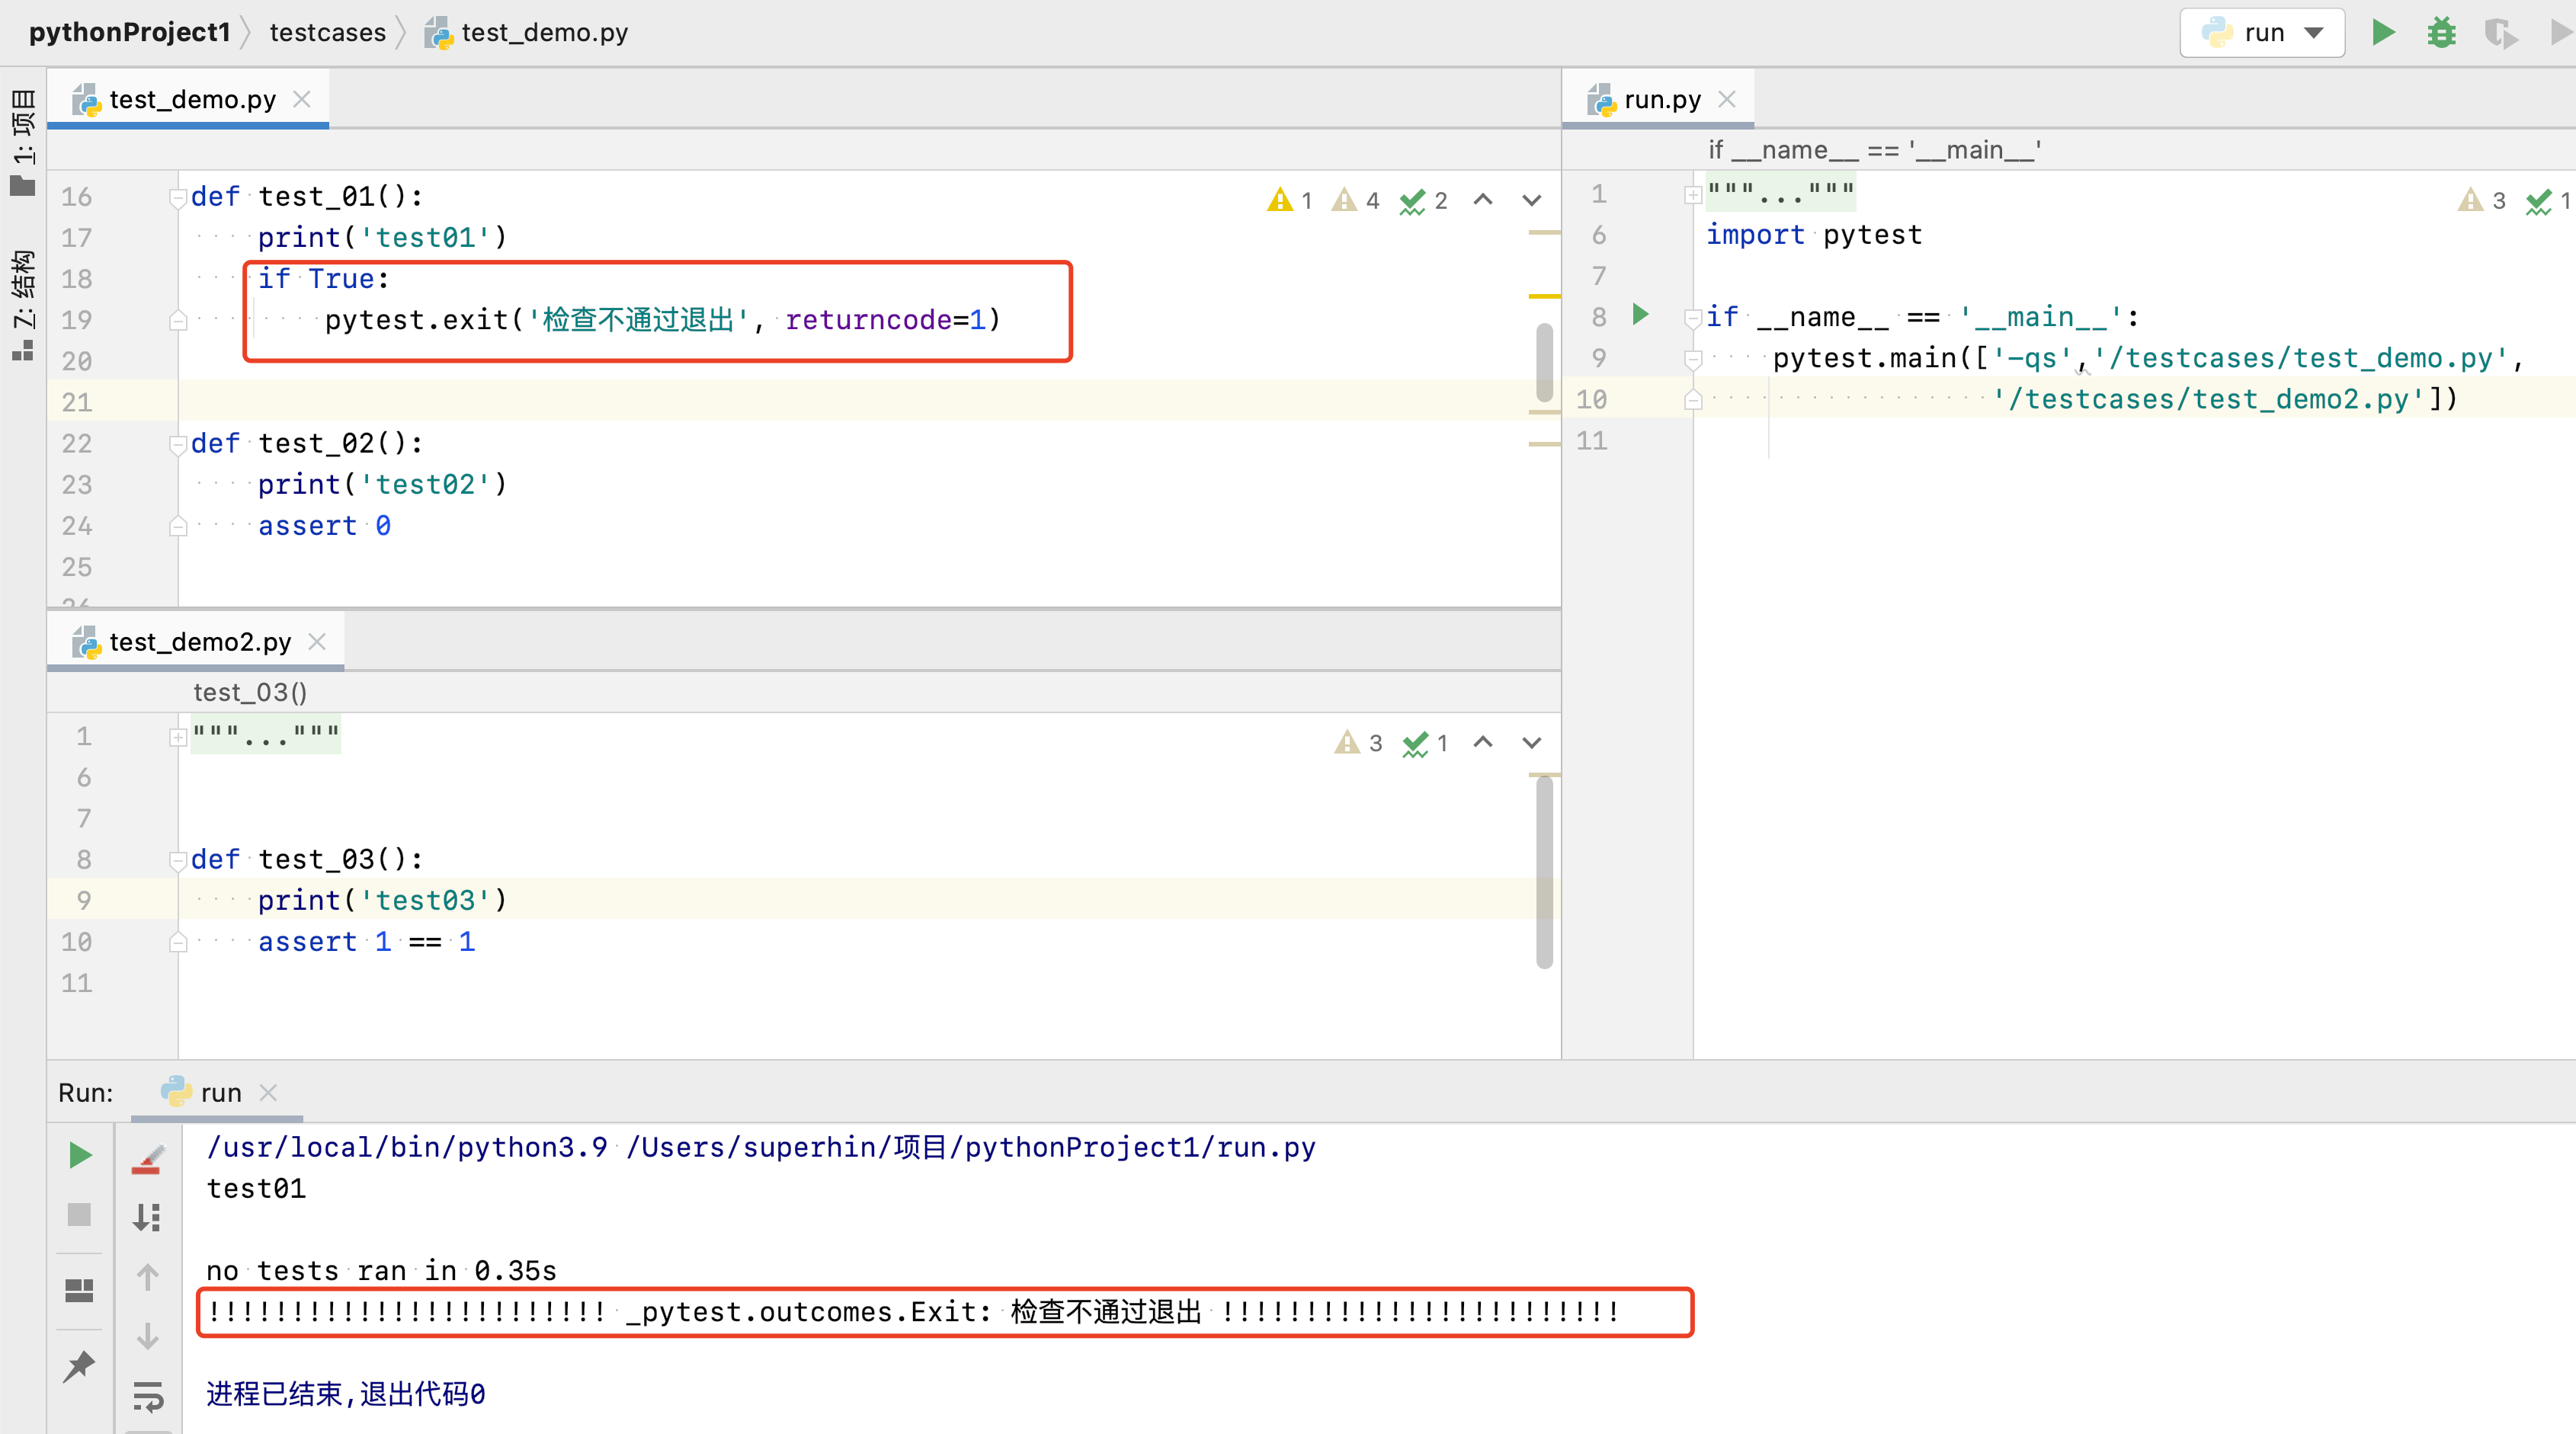Start debugging with the bug icon
Screen dimensions: 2576x1434
2441,33
